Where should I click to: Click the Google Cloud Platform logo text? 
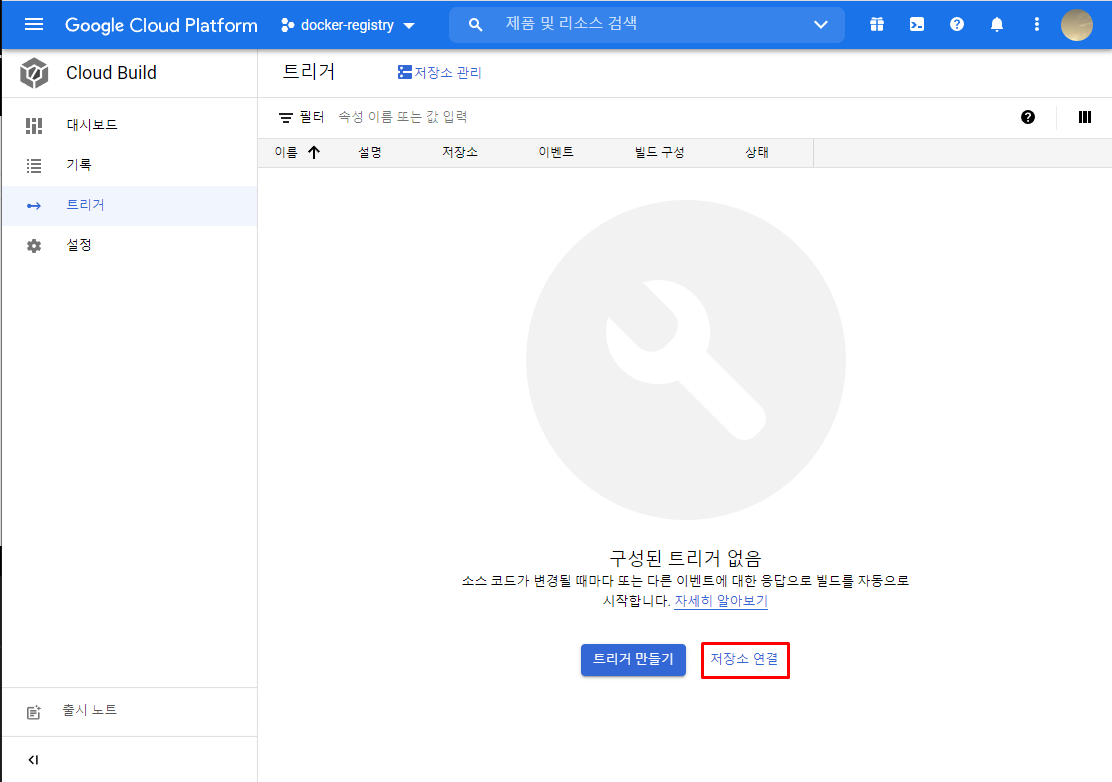coord(161,26)
